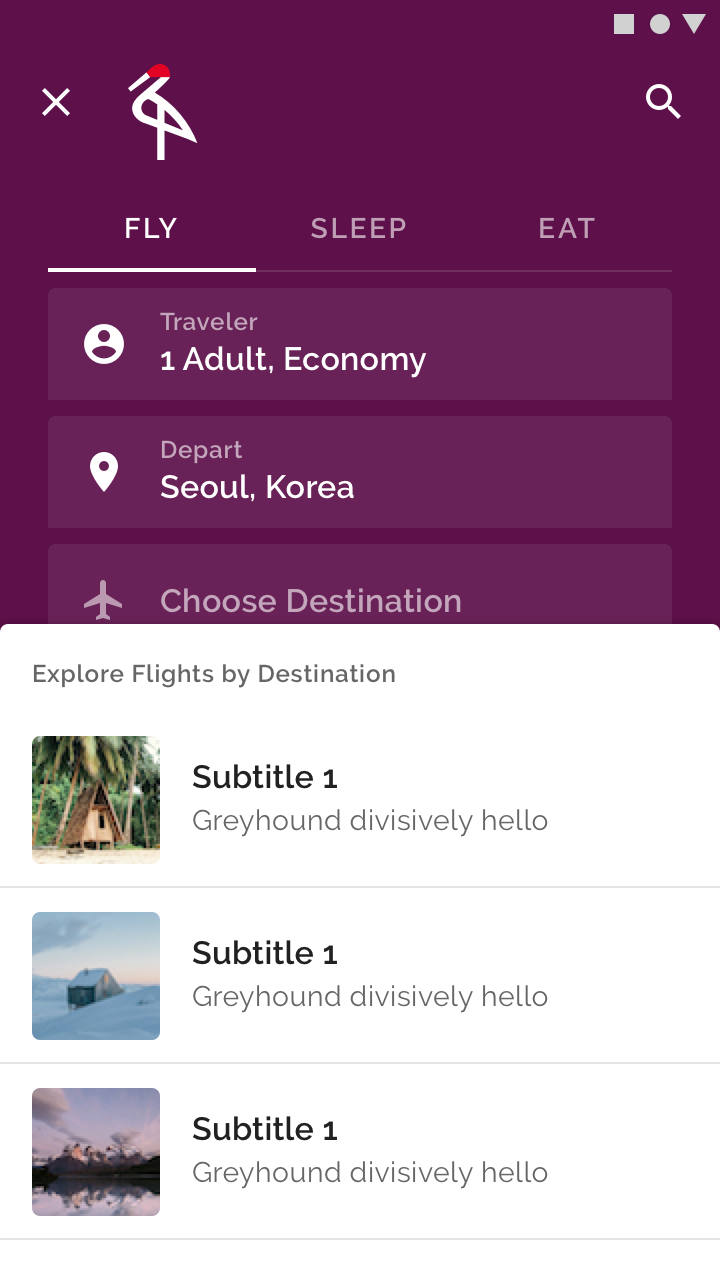Tap the X close icon
This screenshot has width=720, height=1280.
click(56, 102)
